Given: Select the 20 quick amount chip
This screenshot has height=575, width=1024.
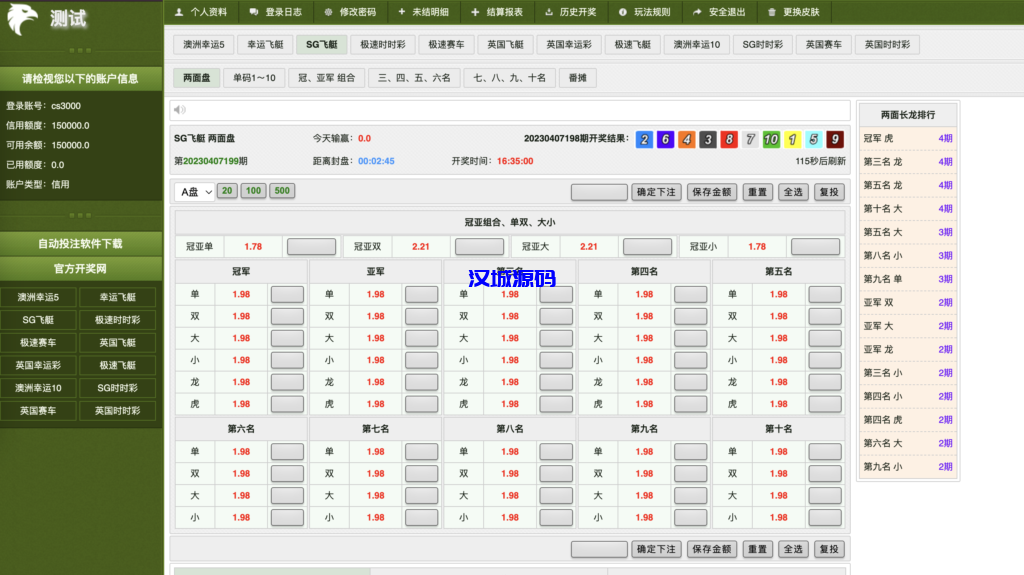Looking at the screenshot, I should (x=227, y=191).
